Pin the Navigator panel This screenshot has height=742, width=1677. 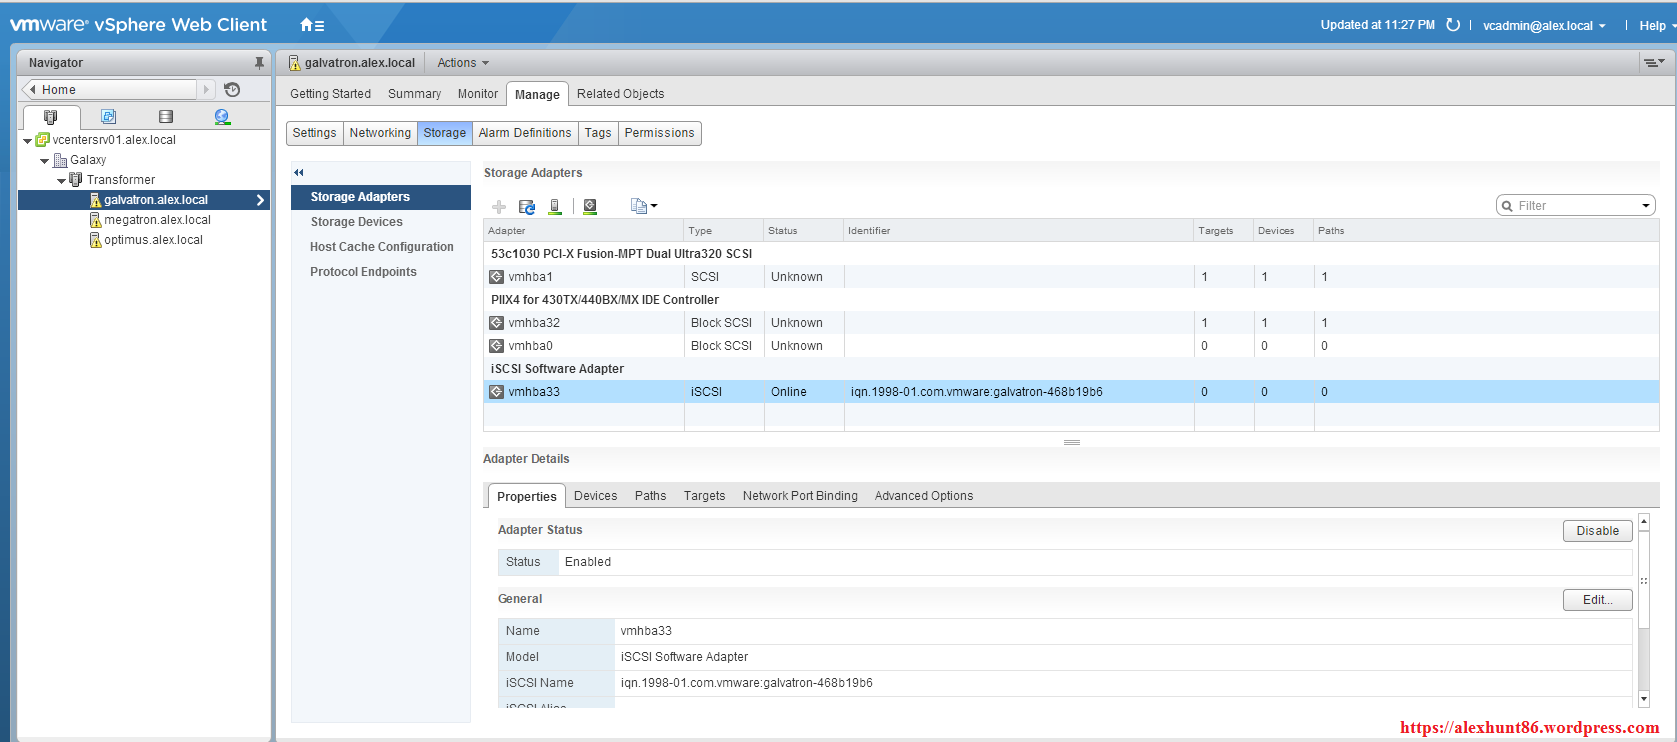coord(259,63)
